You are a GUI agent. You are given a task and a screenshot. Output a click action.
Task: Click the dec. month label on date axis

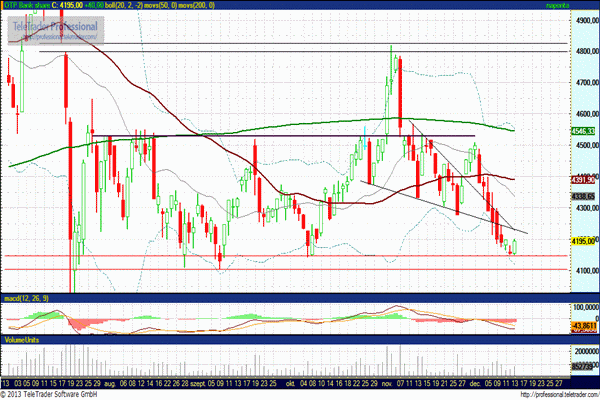tap(475, 383)
